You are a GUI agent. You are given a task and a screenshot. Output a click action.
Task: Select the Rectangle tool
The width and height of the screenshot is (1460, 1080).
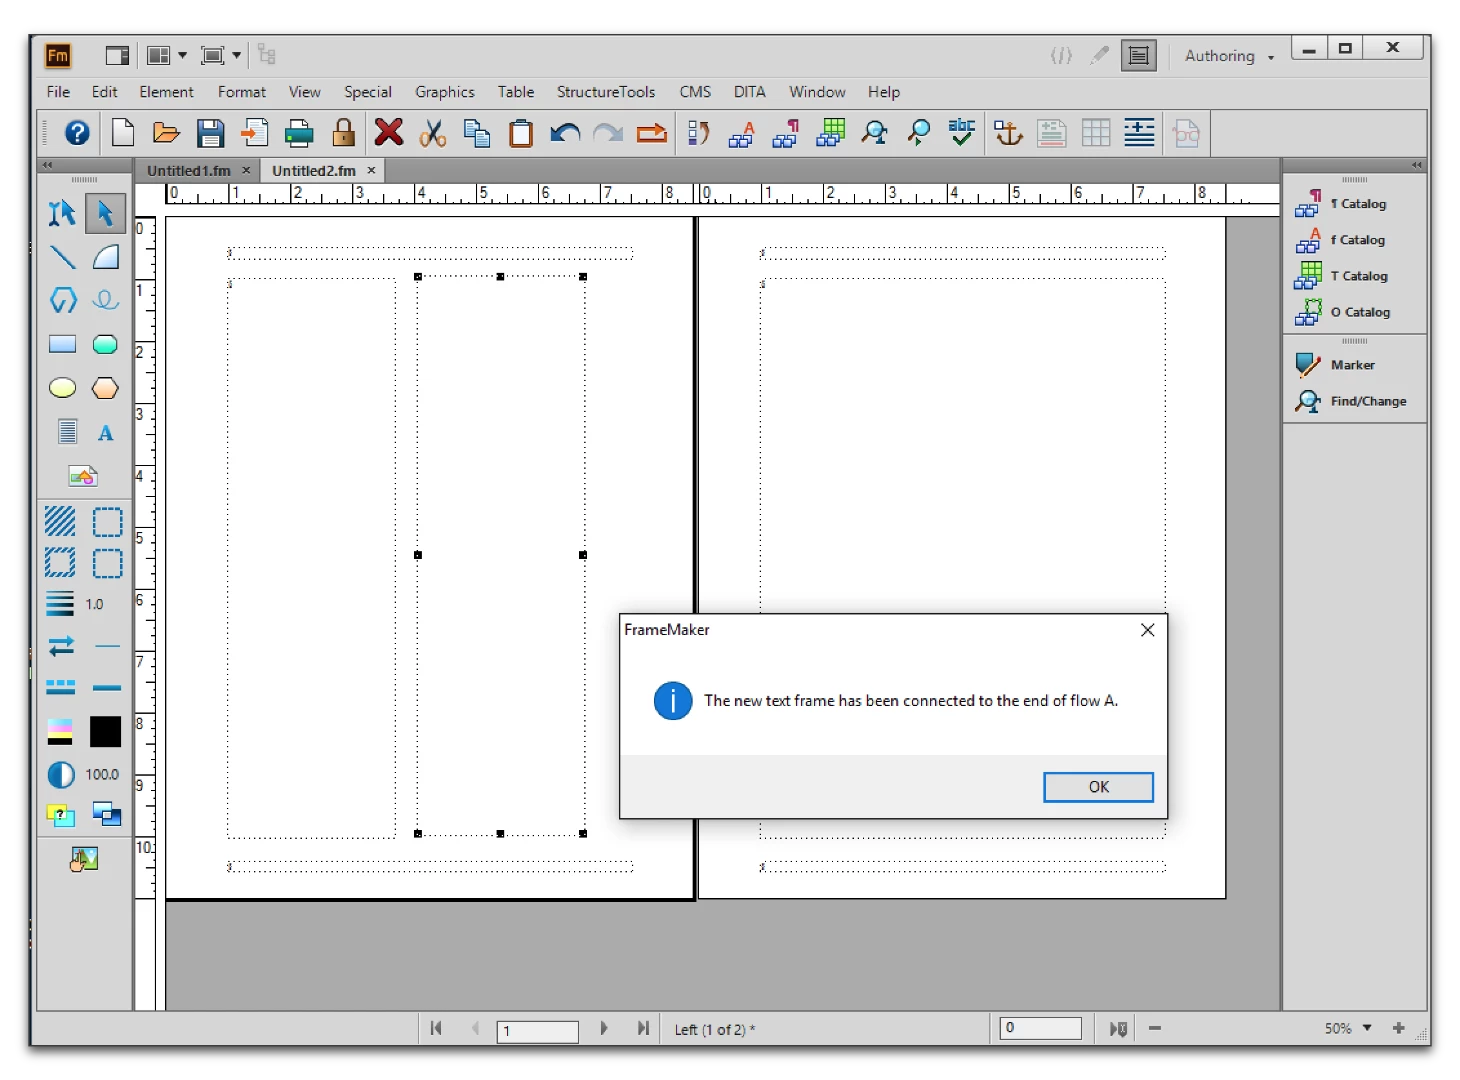coord(62,344)
